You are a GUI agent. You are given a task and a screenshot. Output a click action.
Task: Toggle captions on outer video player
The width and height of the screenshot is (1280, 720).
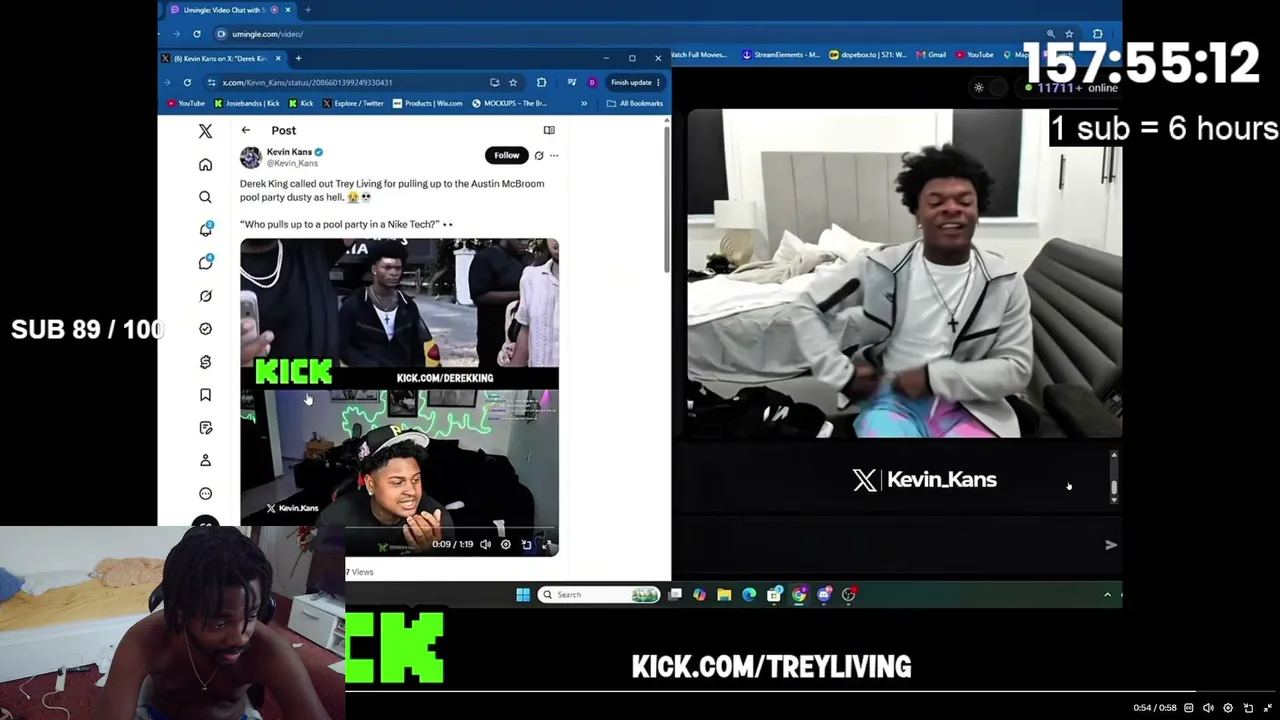tap(1189, 708)
